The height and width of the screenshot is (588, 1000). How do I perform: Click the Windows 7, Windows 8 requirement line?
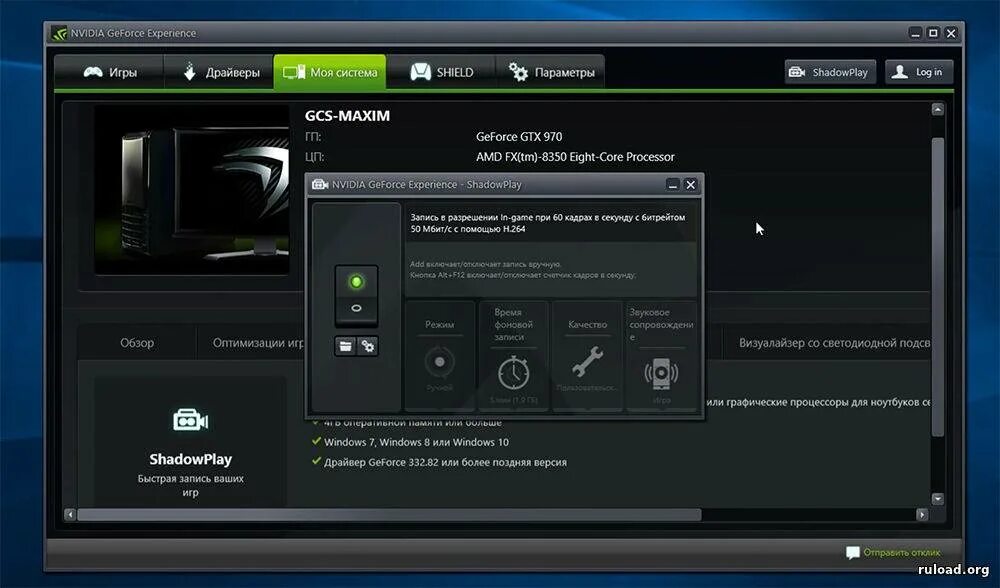click(x=416, y=442)
